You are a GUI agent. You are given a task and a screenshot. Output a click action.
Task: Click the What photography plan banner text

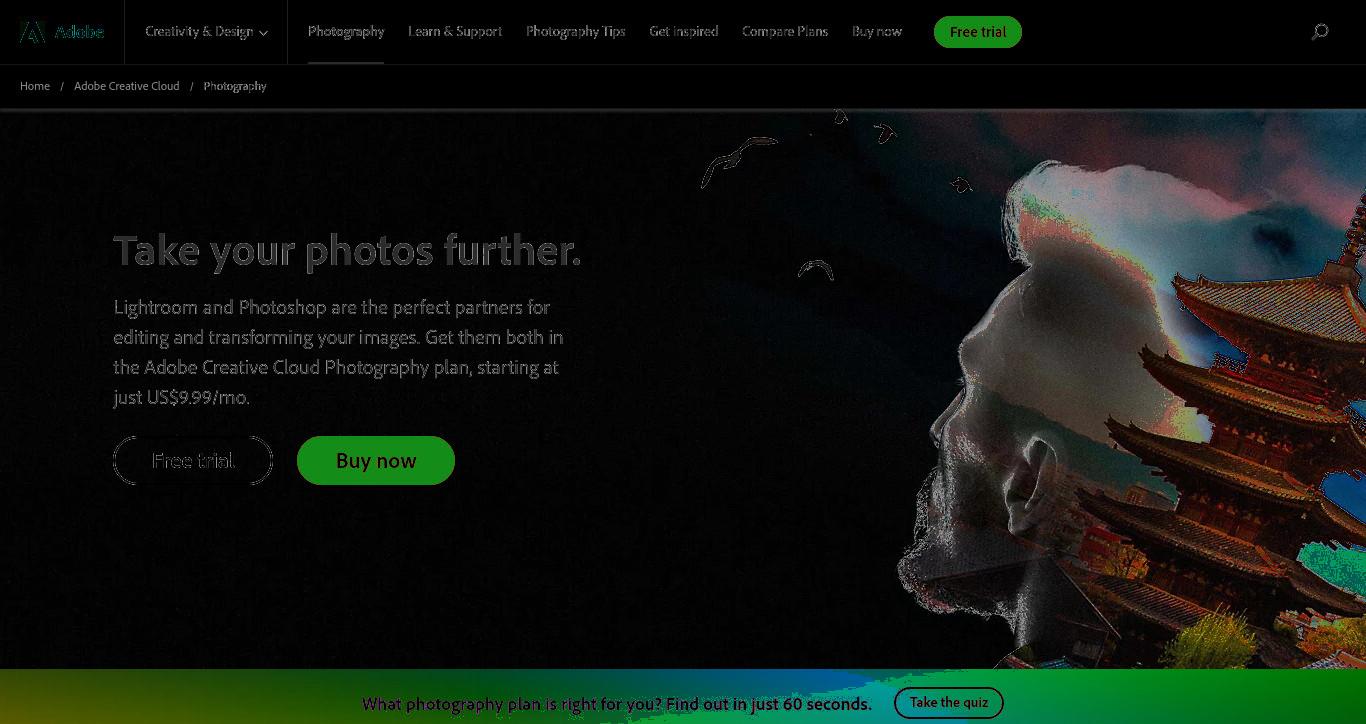pos(617,704)
